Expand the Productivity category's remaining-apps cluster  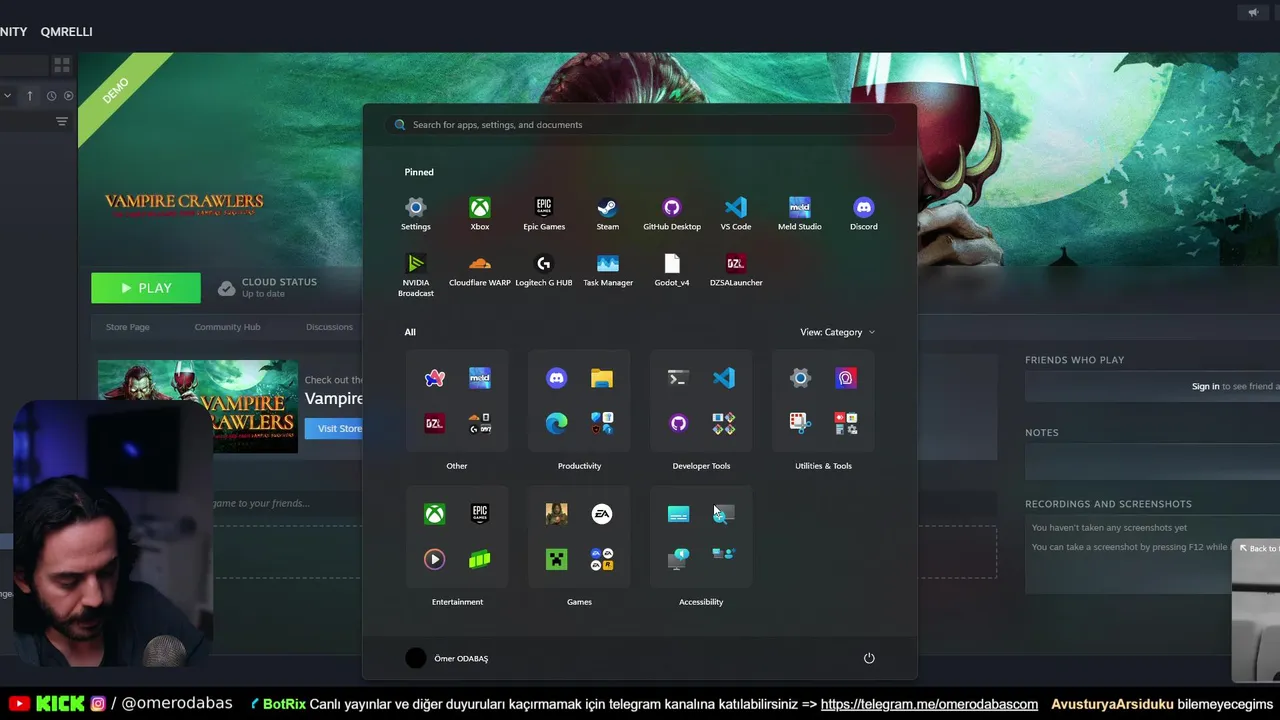tap(601, 423)
